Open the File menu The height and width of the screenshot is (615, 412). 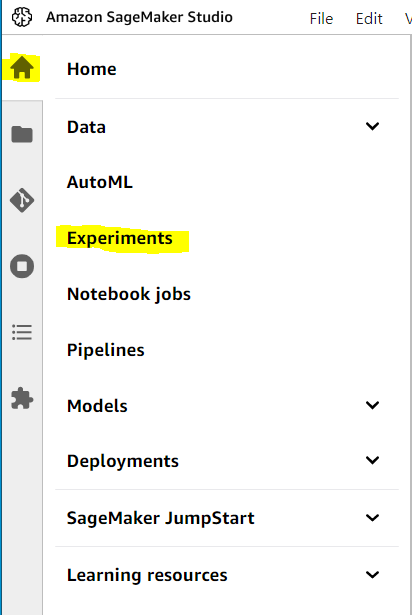pos(321,18)
